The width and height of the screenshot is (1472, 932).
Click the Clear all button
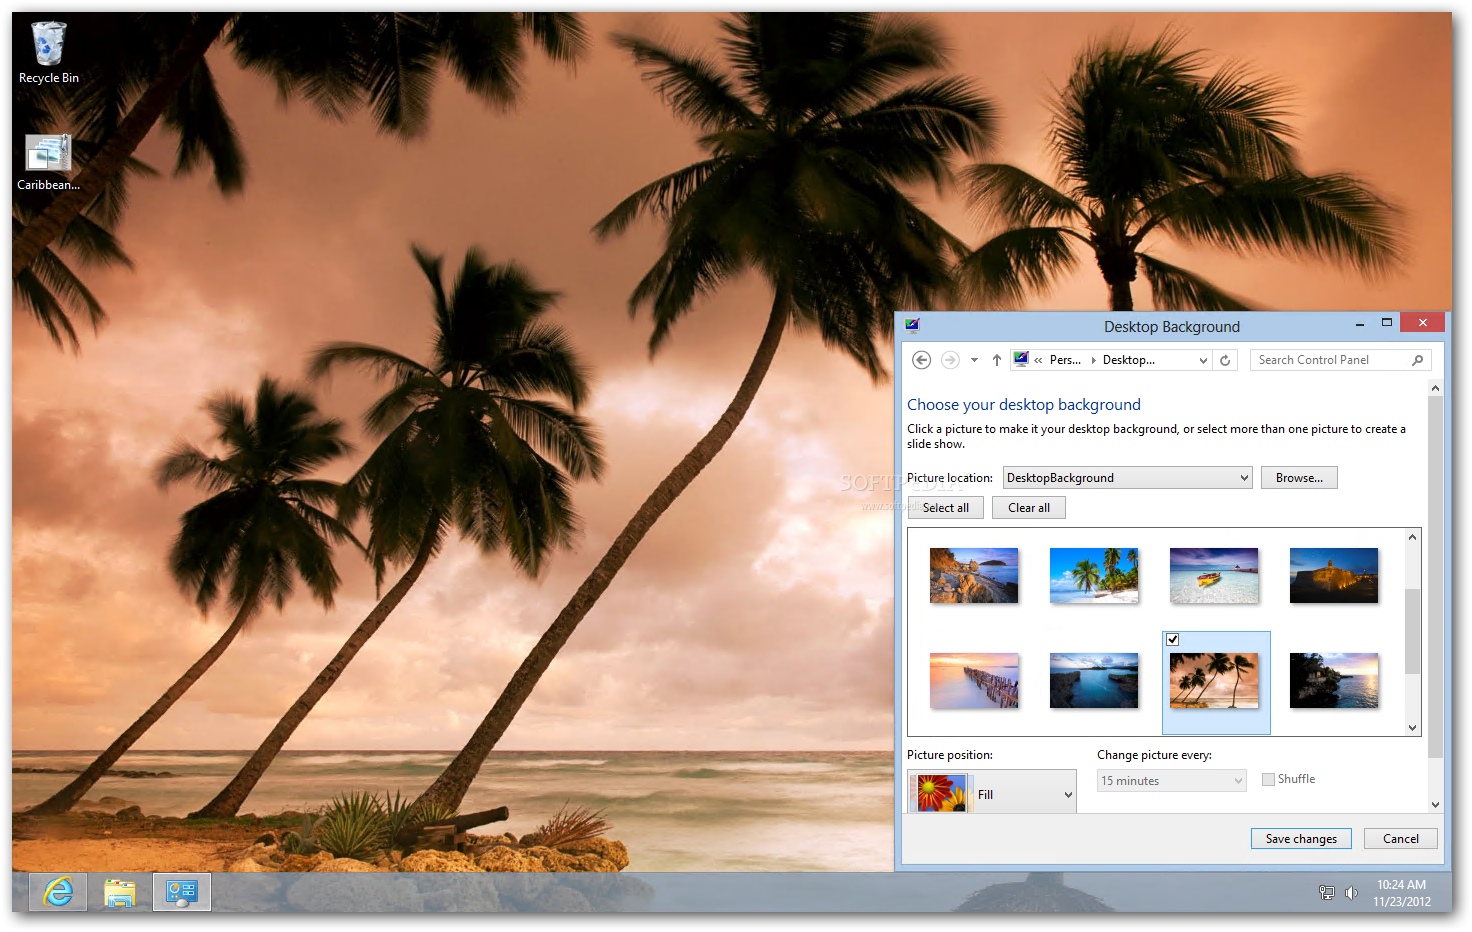(x=1029, y=508)
